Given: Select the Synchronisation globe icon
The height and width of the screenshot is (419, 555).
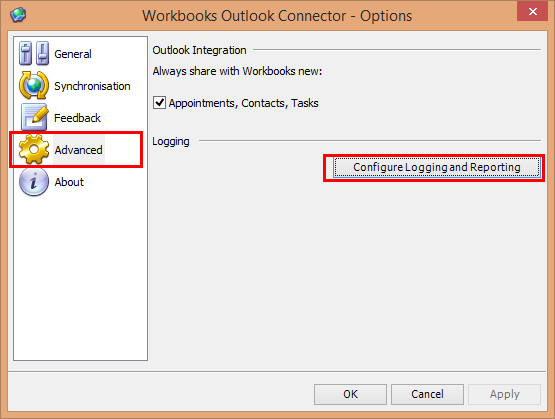Looking at the screenshot, I should coord(34,85).
